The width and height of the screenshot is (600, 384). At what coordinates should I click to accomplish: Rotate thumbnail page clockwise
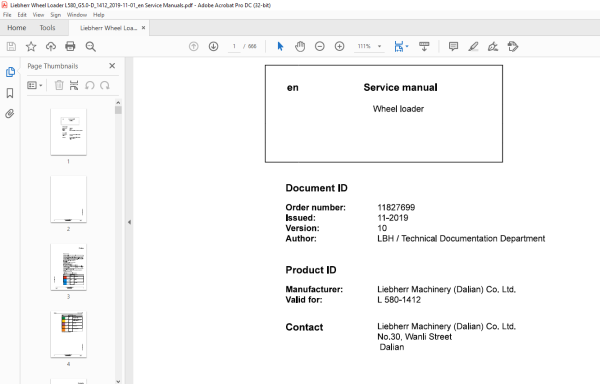pos(105,85)
